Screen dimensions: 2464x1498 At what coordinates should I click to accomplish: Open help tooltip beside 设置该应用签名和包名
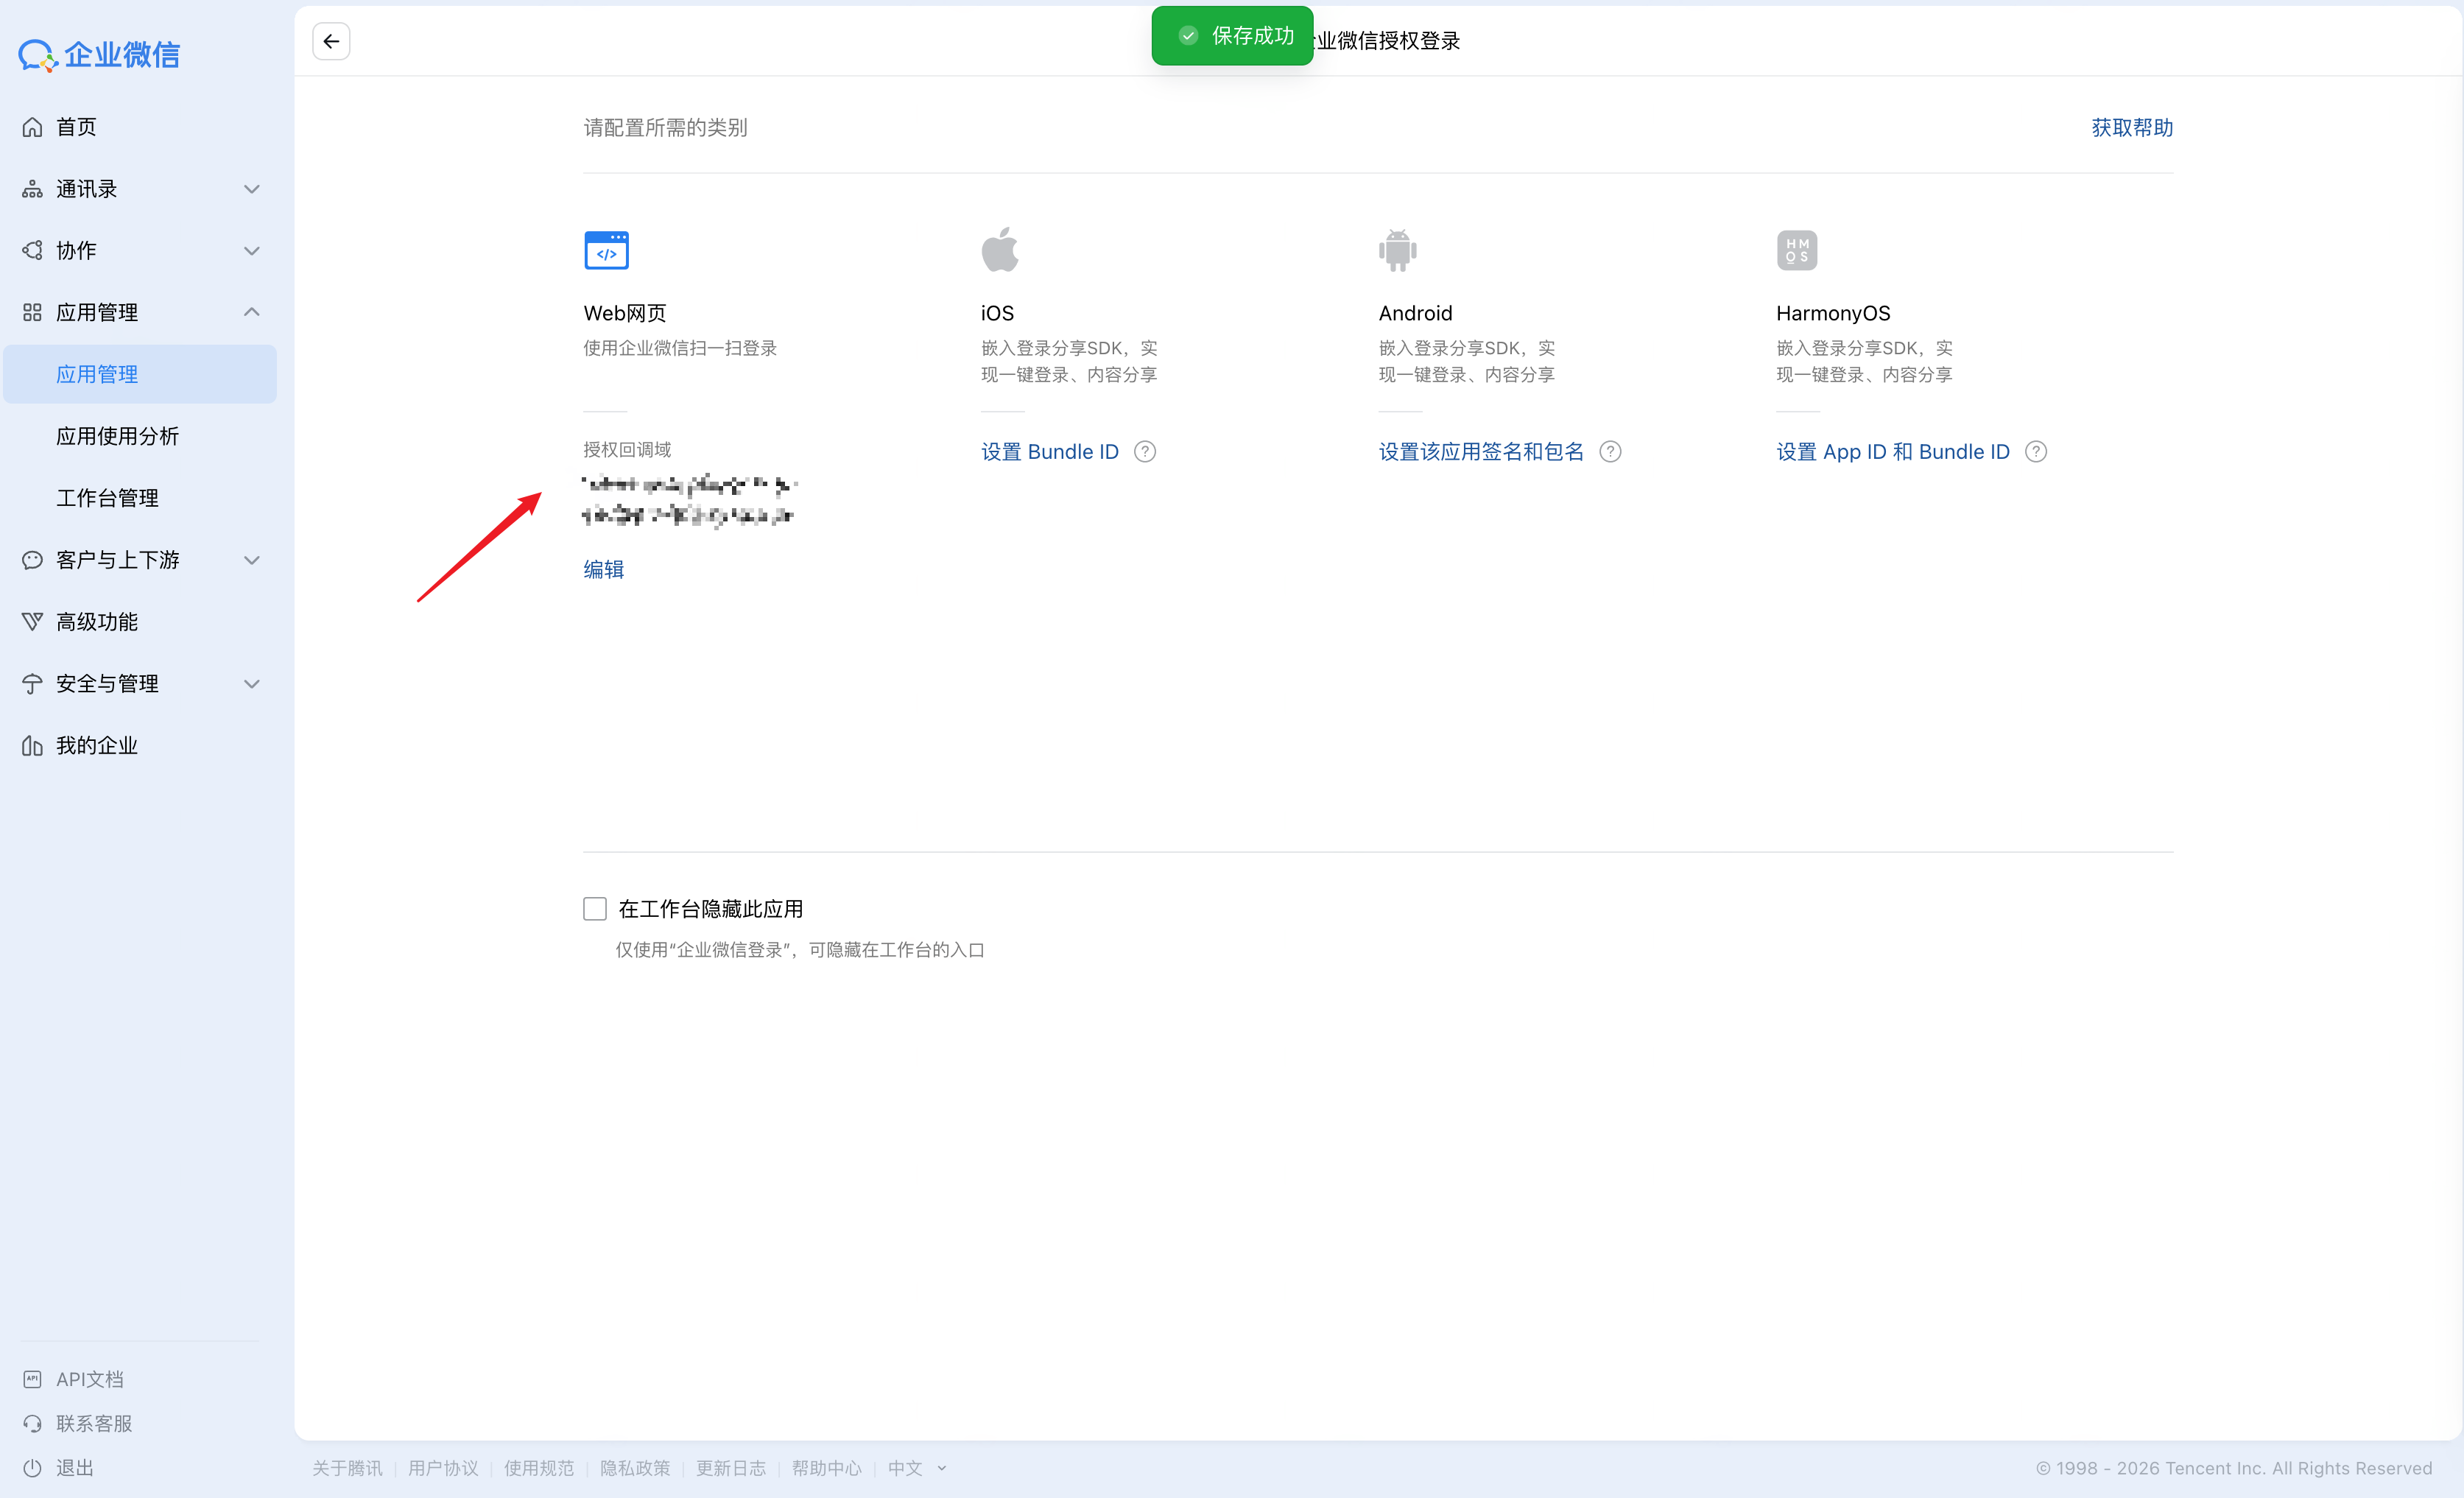click(x=1610, y=452)
